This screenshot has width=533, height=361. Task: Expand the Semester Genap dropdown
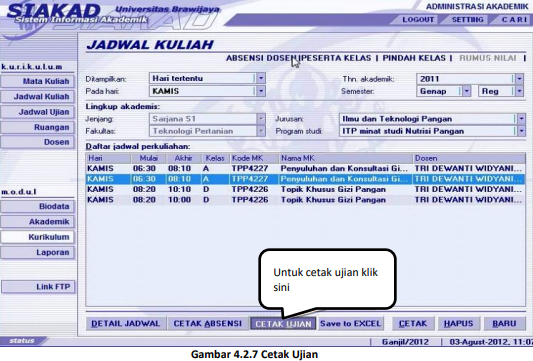466,91
